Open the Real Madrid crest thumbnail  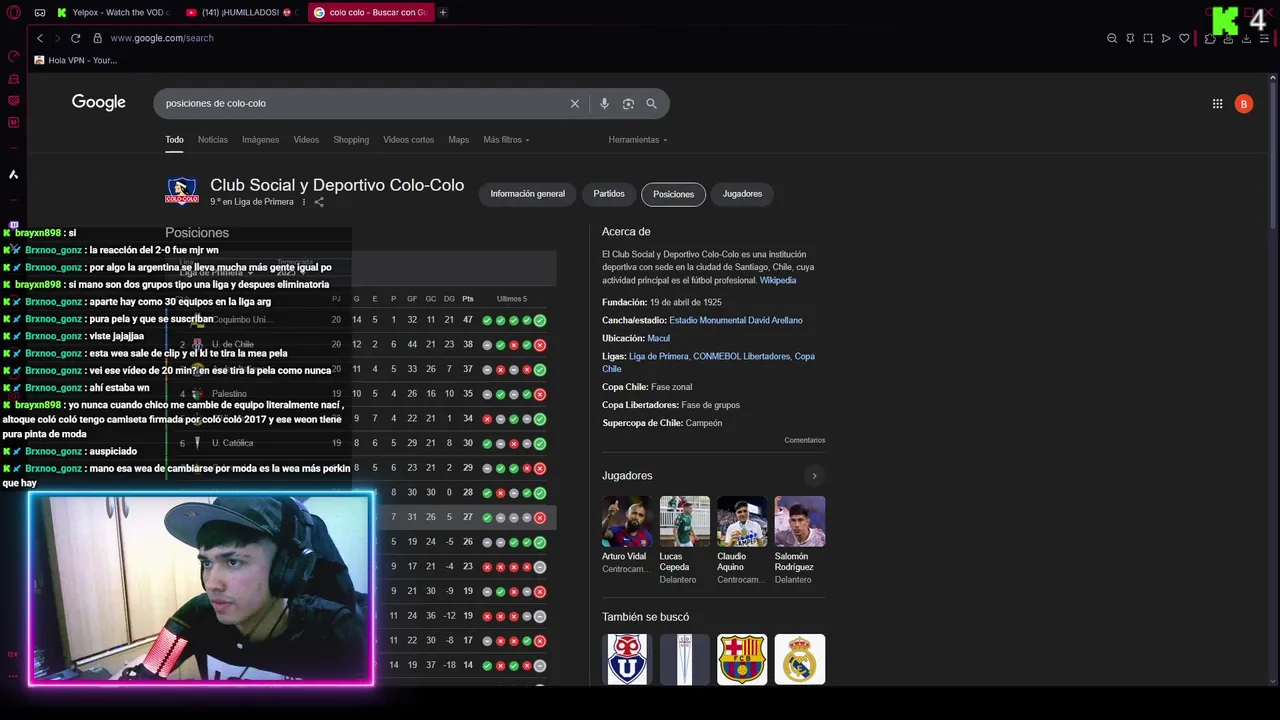coord(800,659)
